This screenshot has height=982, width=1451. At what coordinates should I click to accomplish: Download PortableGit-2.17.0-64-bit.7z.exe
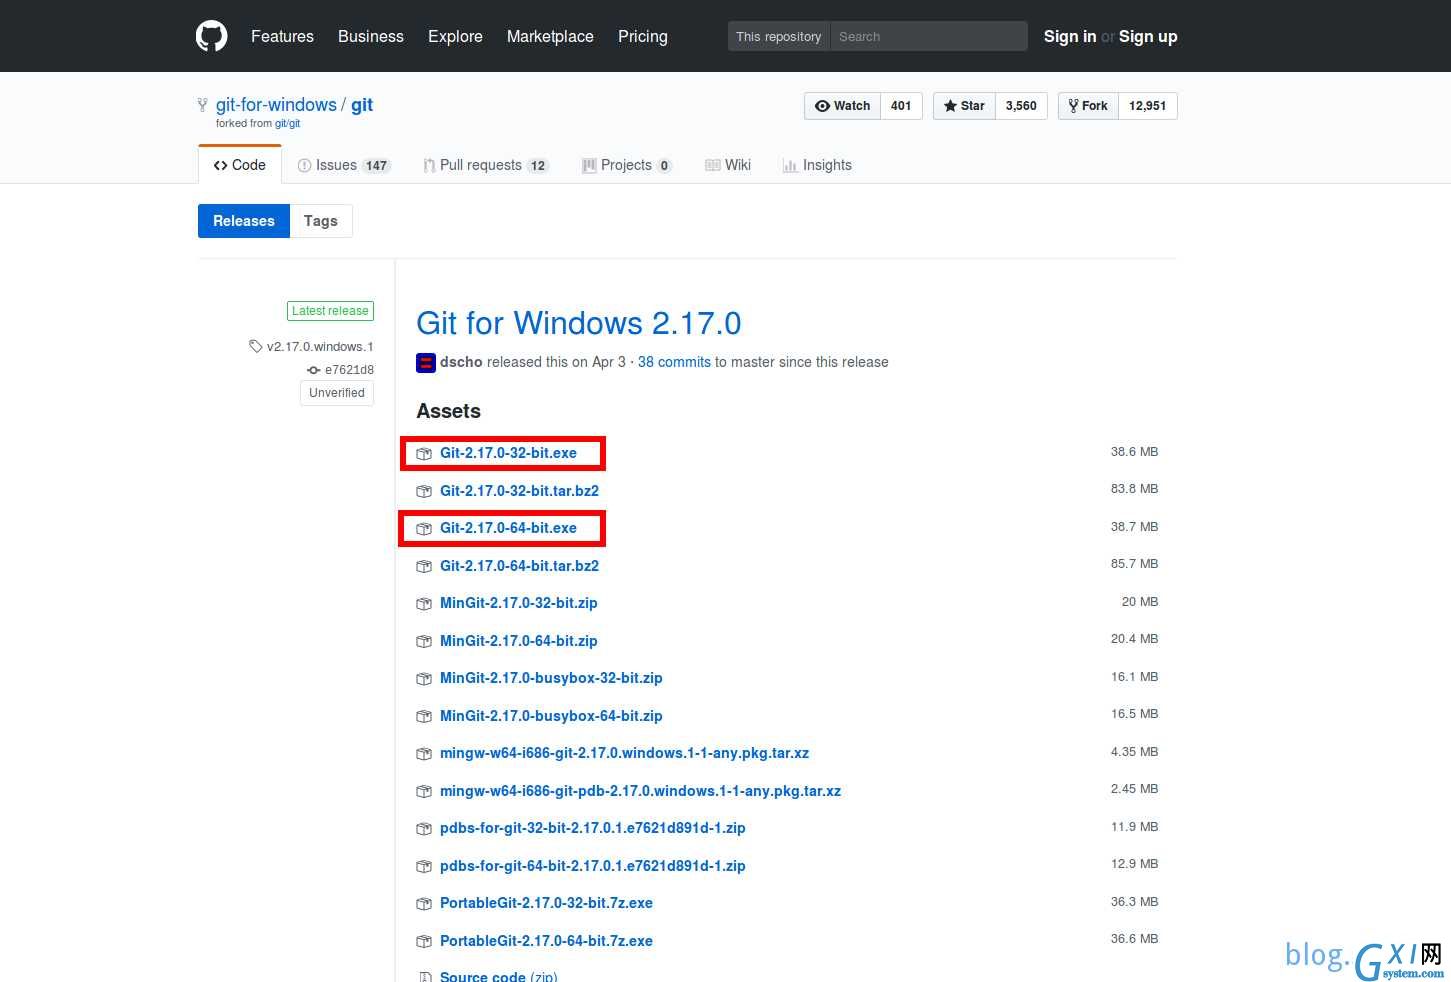click(x=546, y=941)
